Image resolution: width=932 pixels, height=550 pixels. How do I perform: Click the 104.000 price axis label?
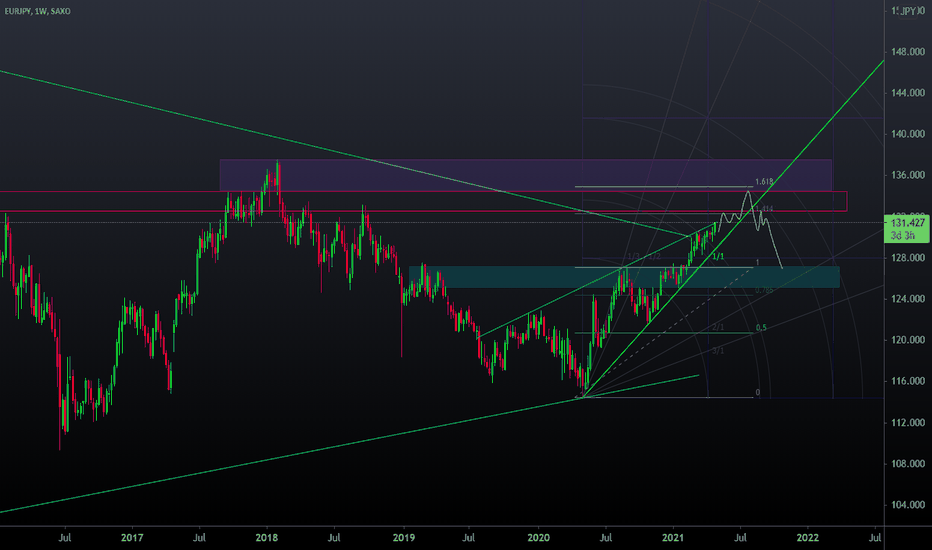pyautogui.click(x=908, y=504)
